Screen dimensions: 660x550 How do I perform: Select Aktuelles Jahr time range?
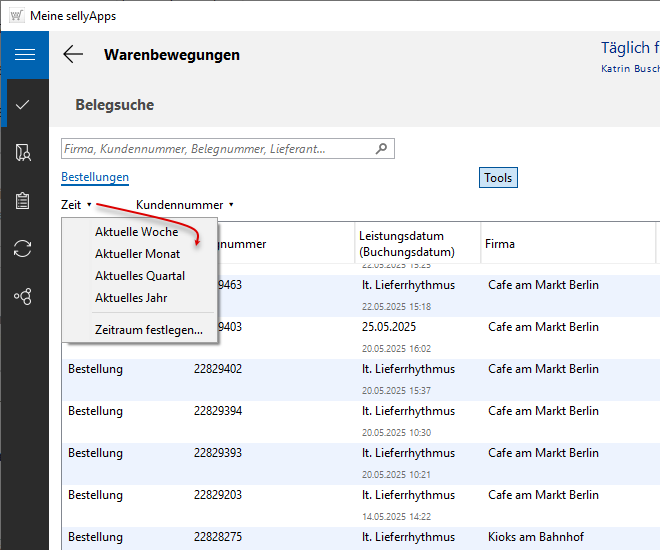point(131,298)
